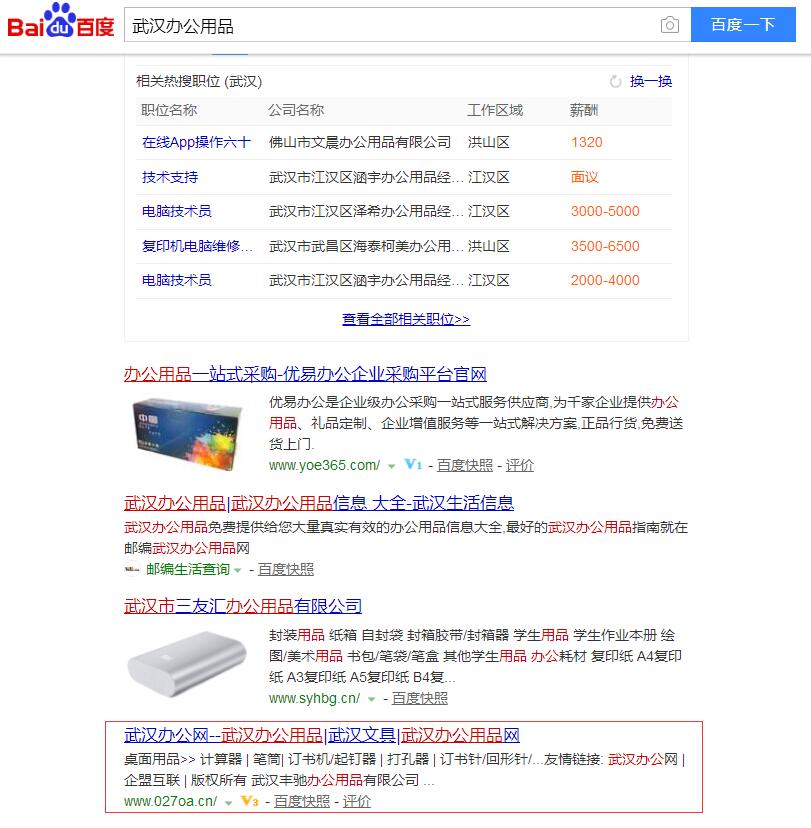Viewport: 811px width, 828px height.
Task: Click V1 credibility badge for yoe365
Action: [413, 465]
